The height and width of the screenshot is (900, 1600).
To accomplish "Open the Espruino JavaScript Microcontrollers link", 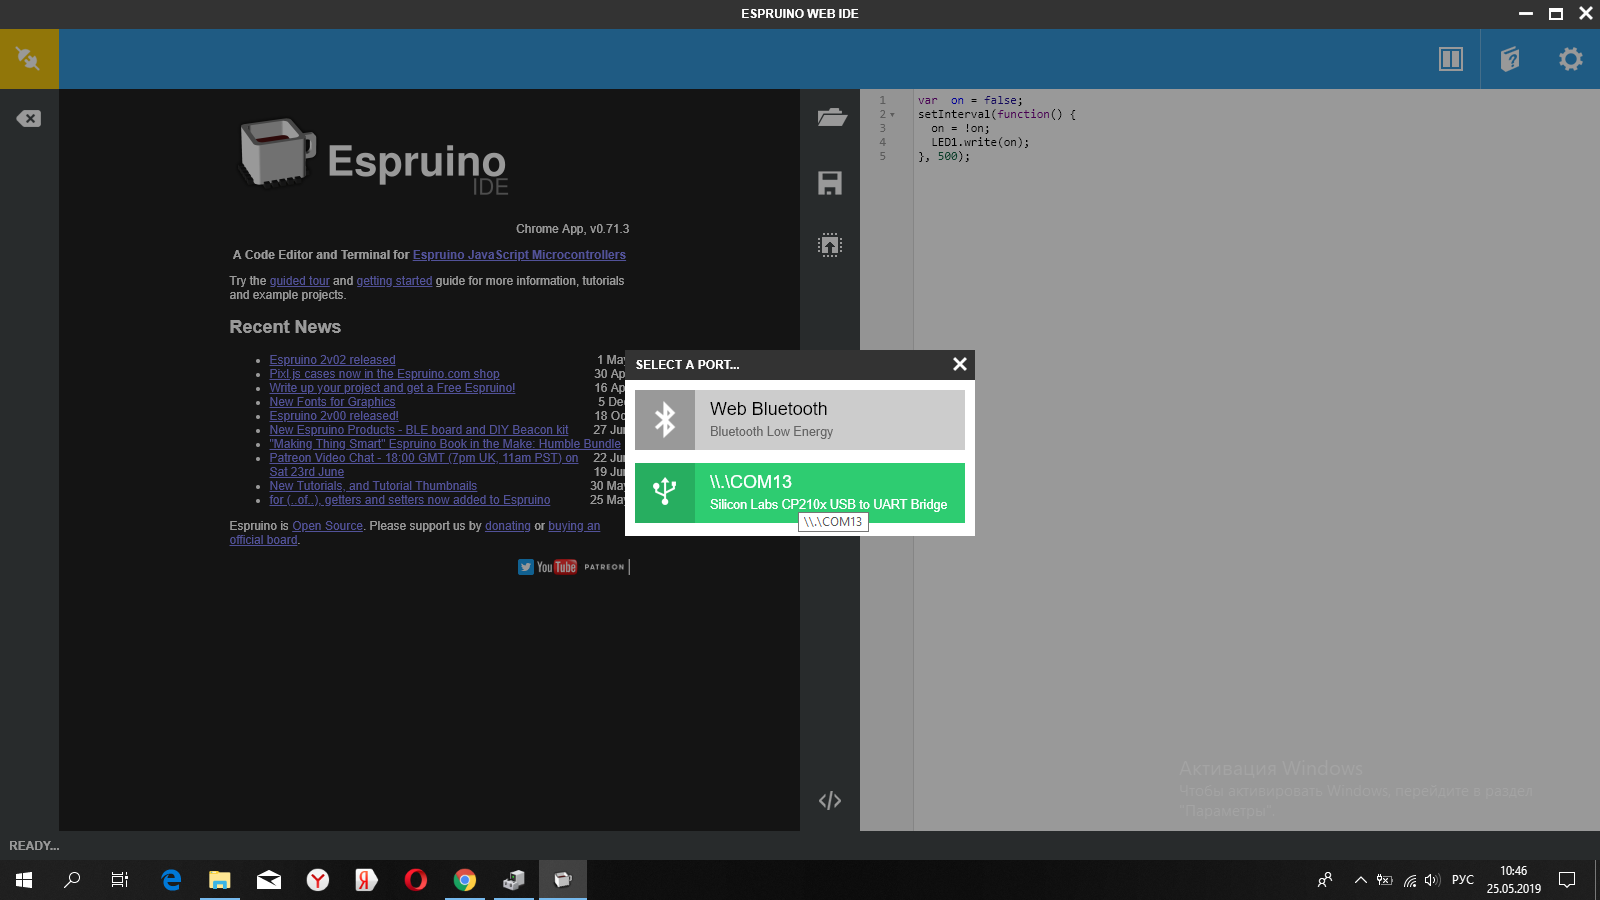I will (x=519, y=255).
